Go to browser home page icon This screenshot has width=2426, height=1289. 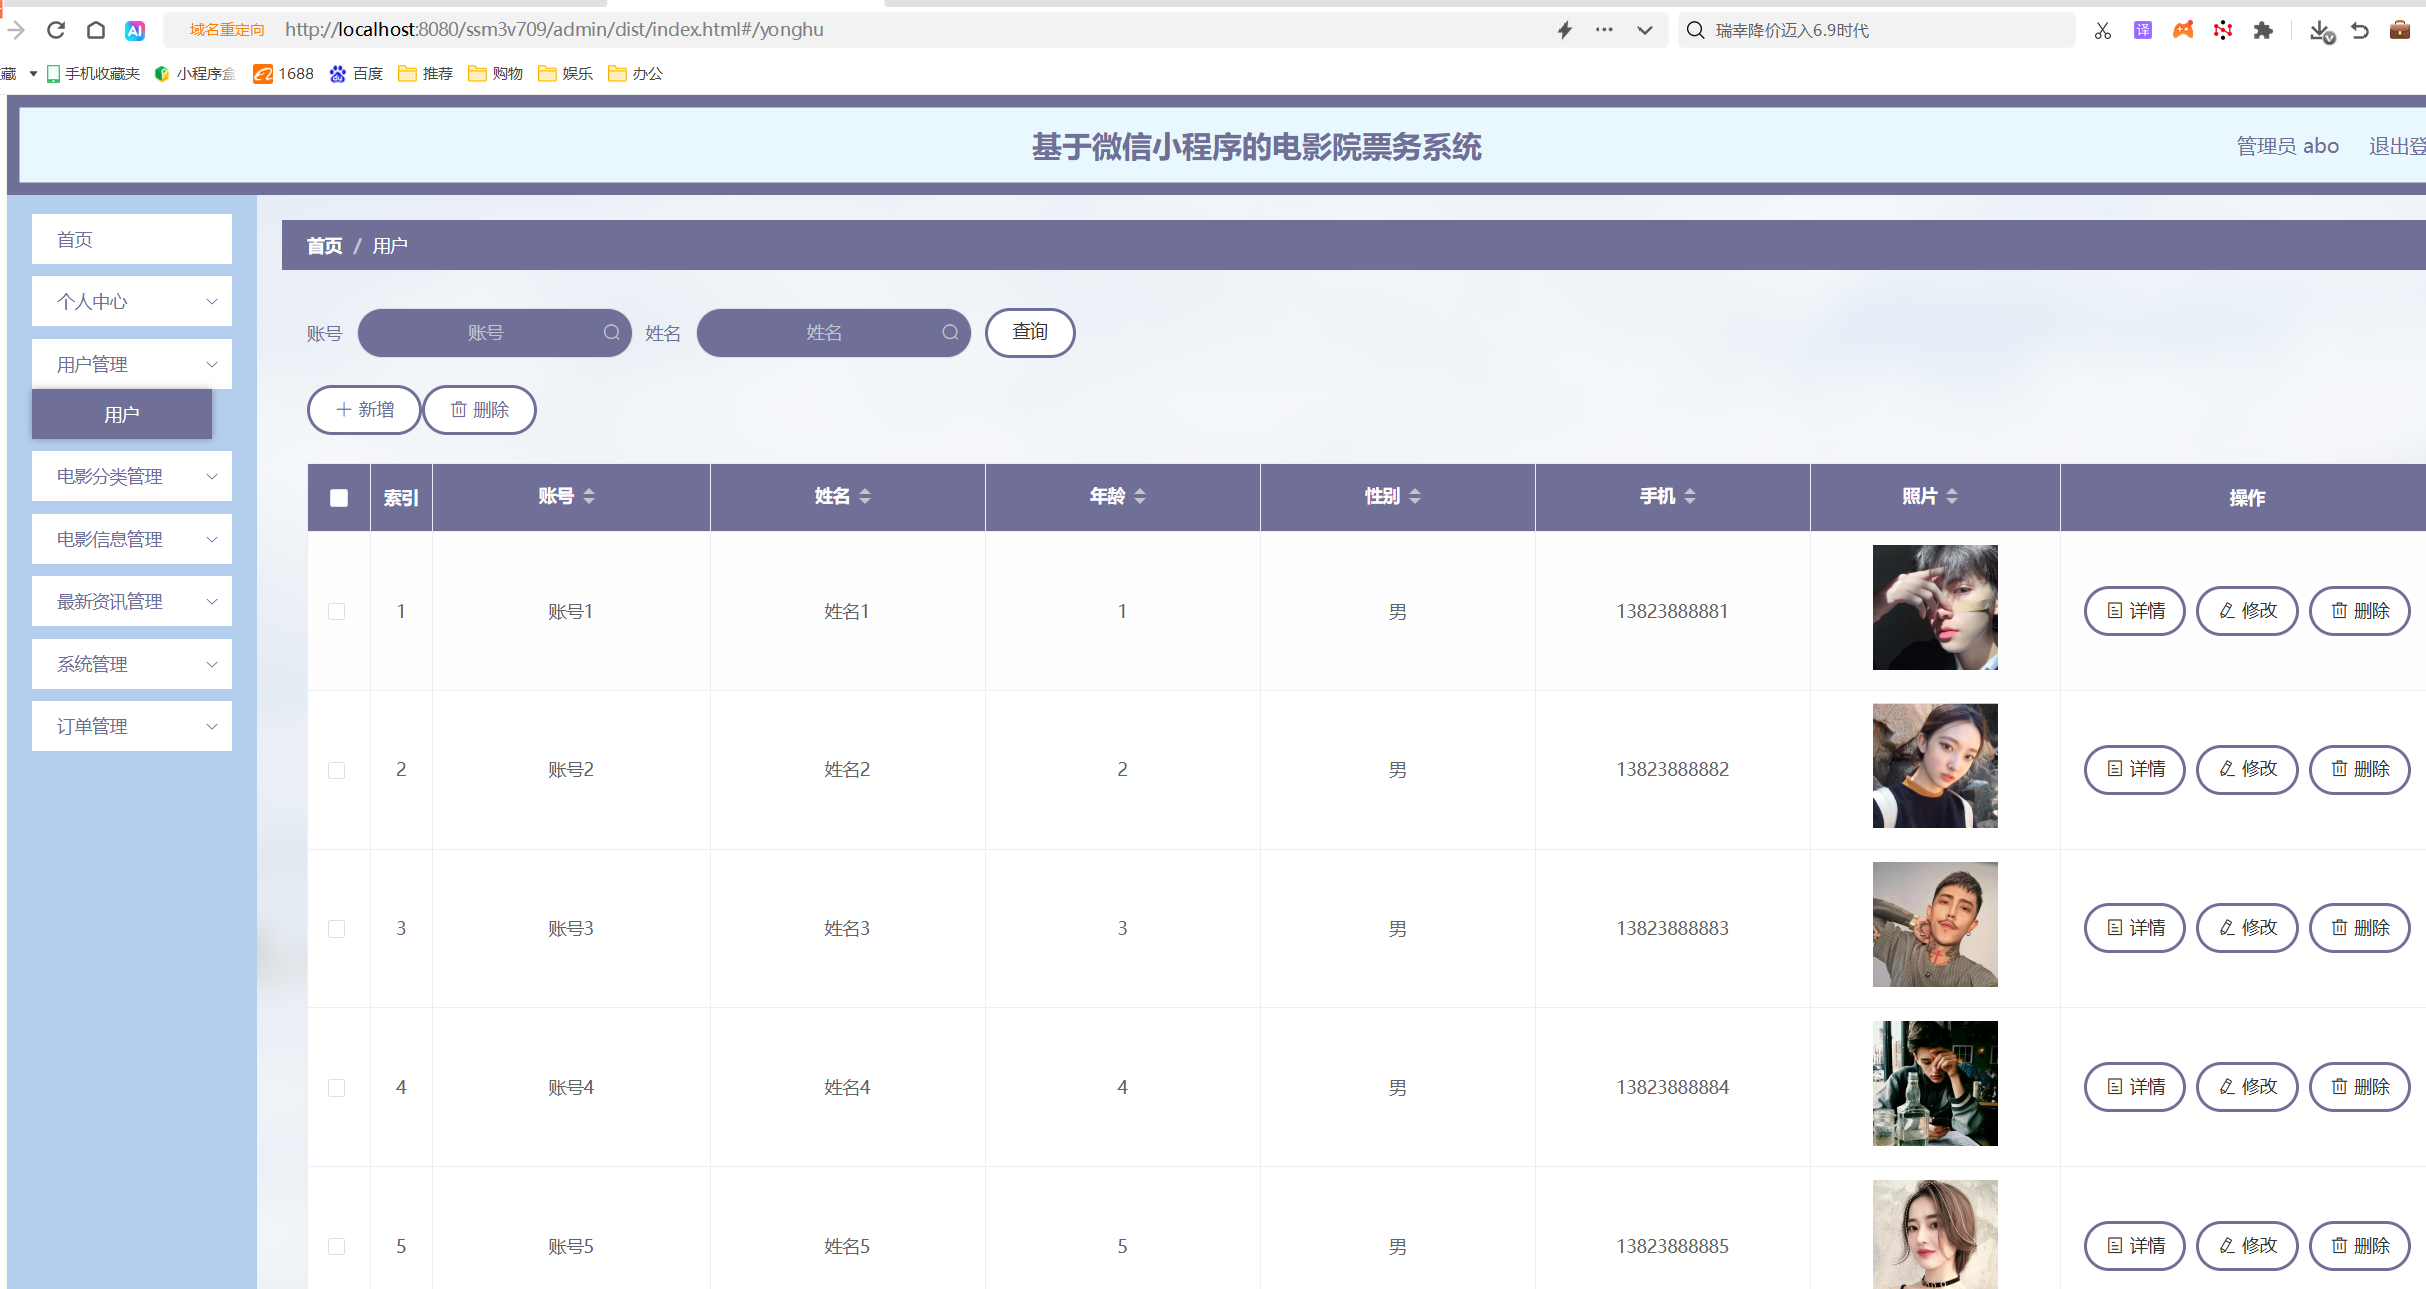coord(96,30)
